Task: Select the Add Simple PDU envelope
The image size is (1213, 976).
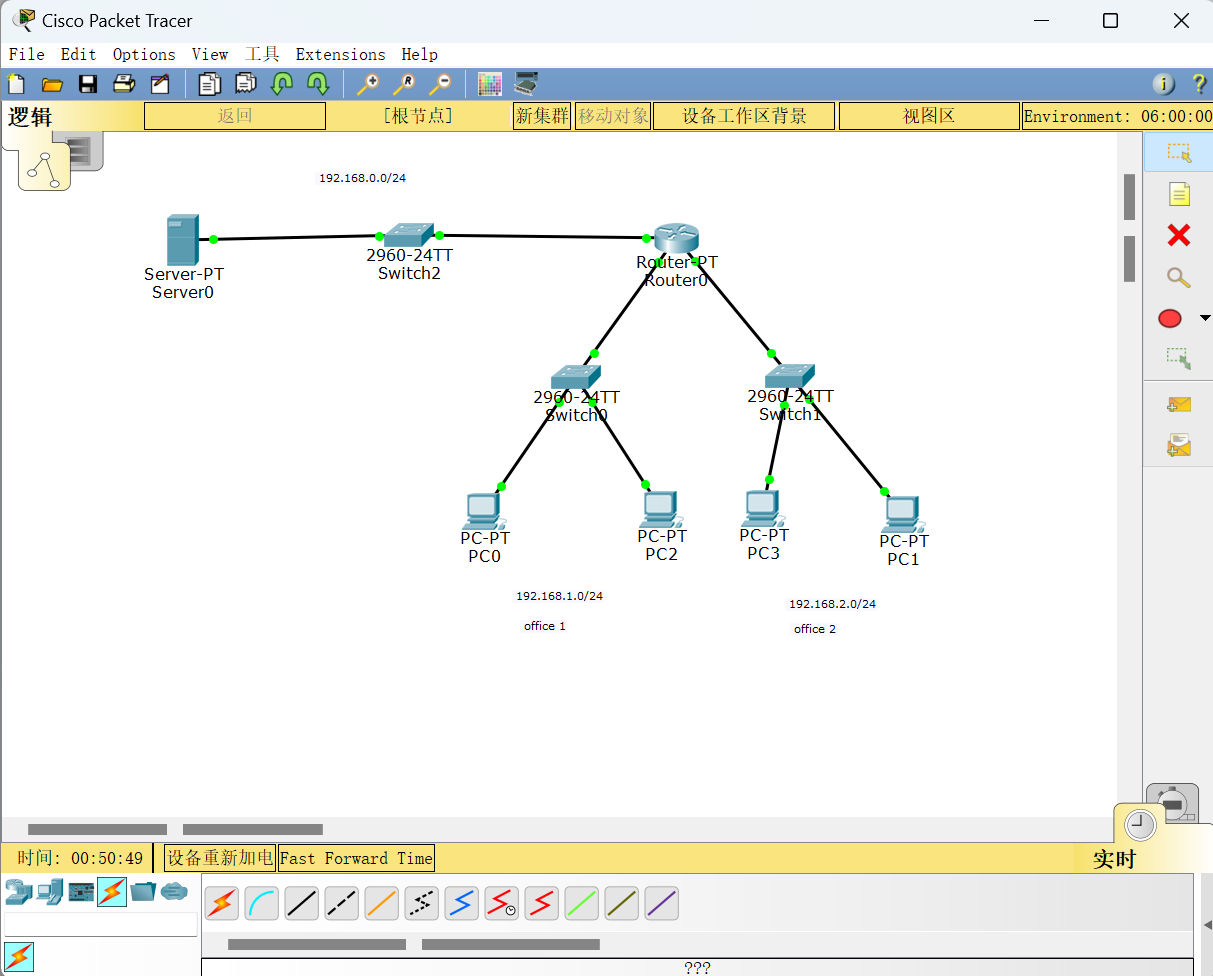Action: 1179,404
